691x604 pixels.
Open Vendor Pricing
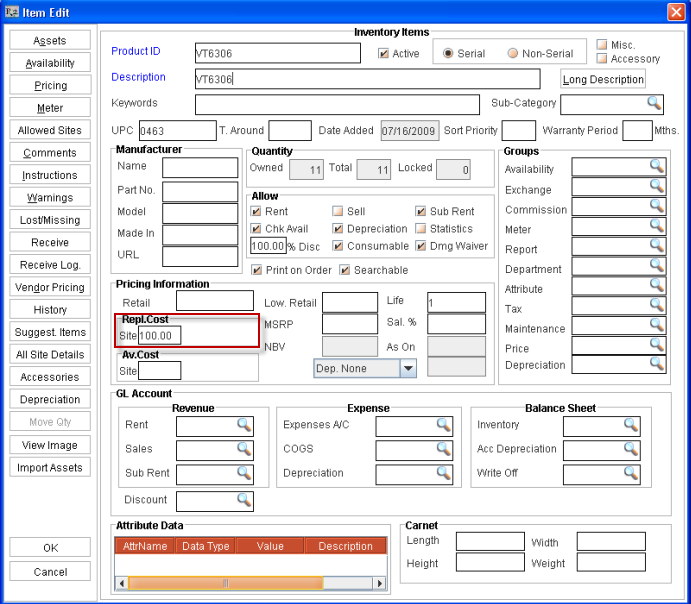[50, 287]
